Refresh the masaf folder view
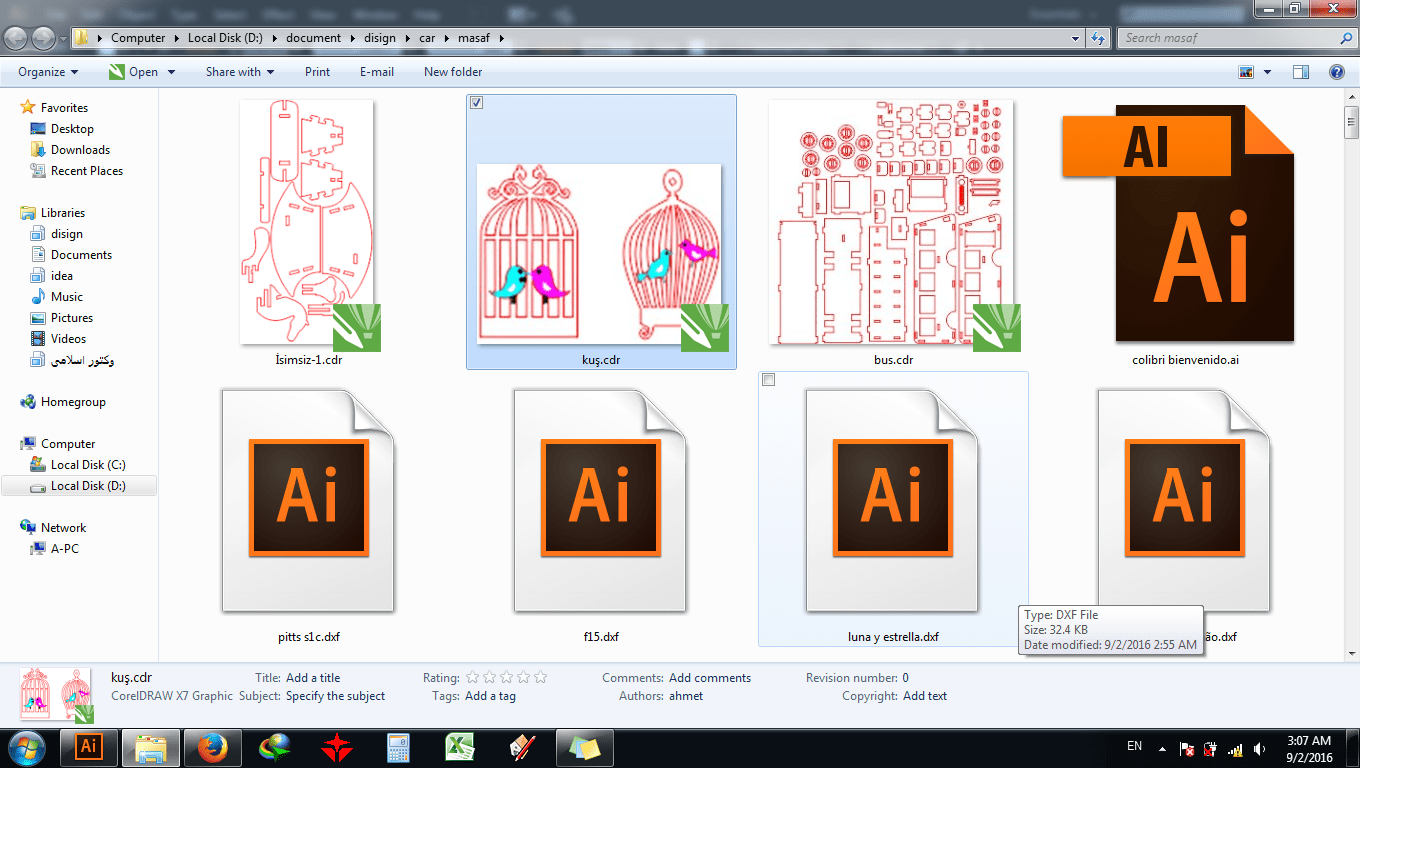The height and width of the screenshot is (842, 1421). click(x=1098, y=38)
